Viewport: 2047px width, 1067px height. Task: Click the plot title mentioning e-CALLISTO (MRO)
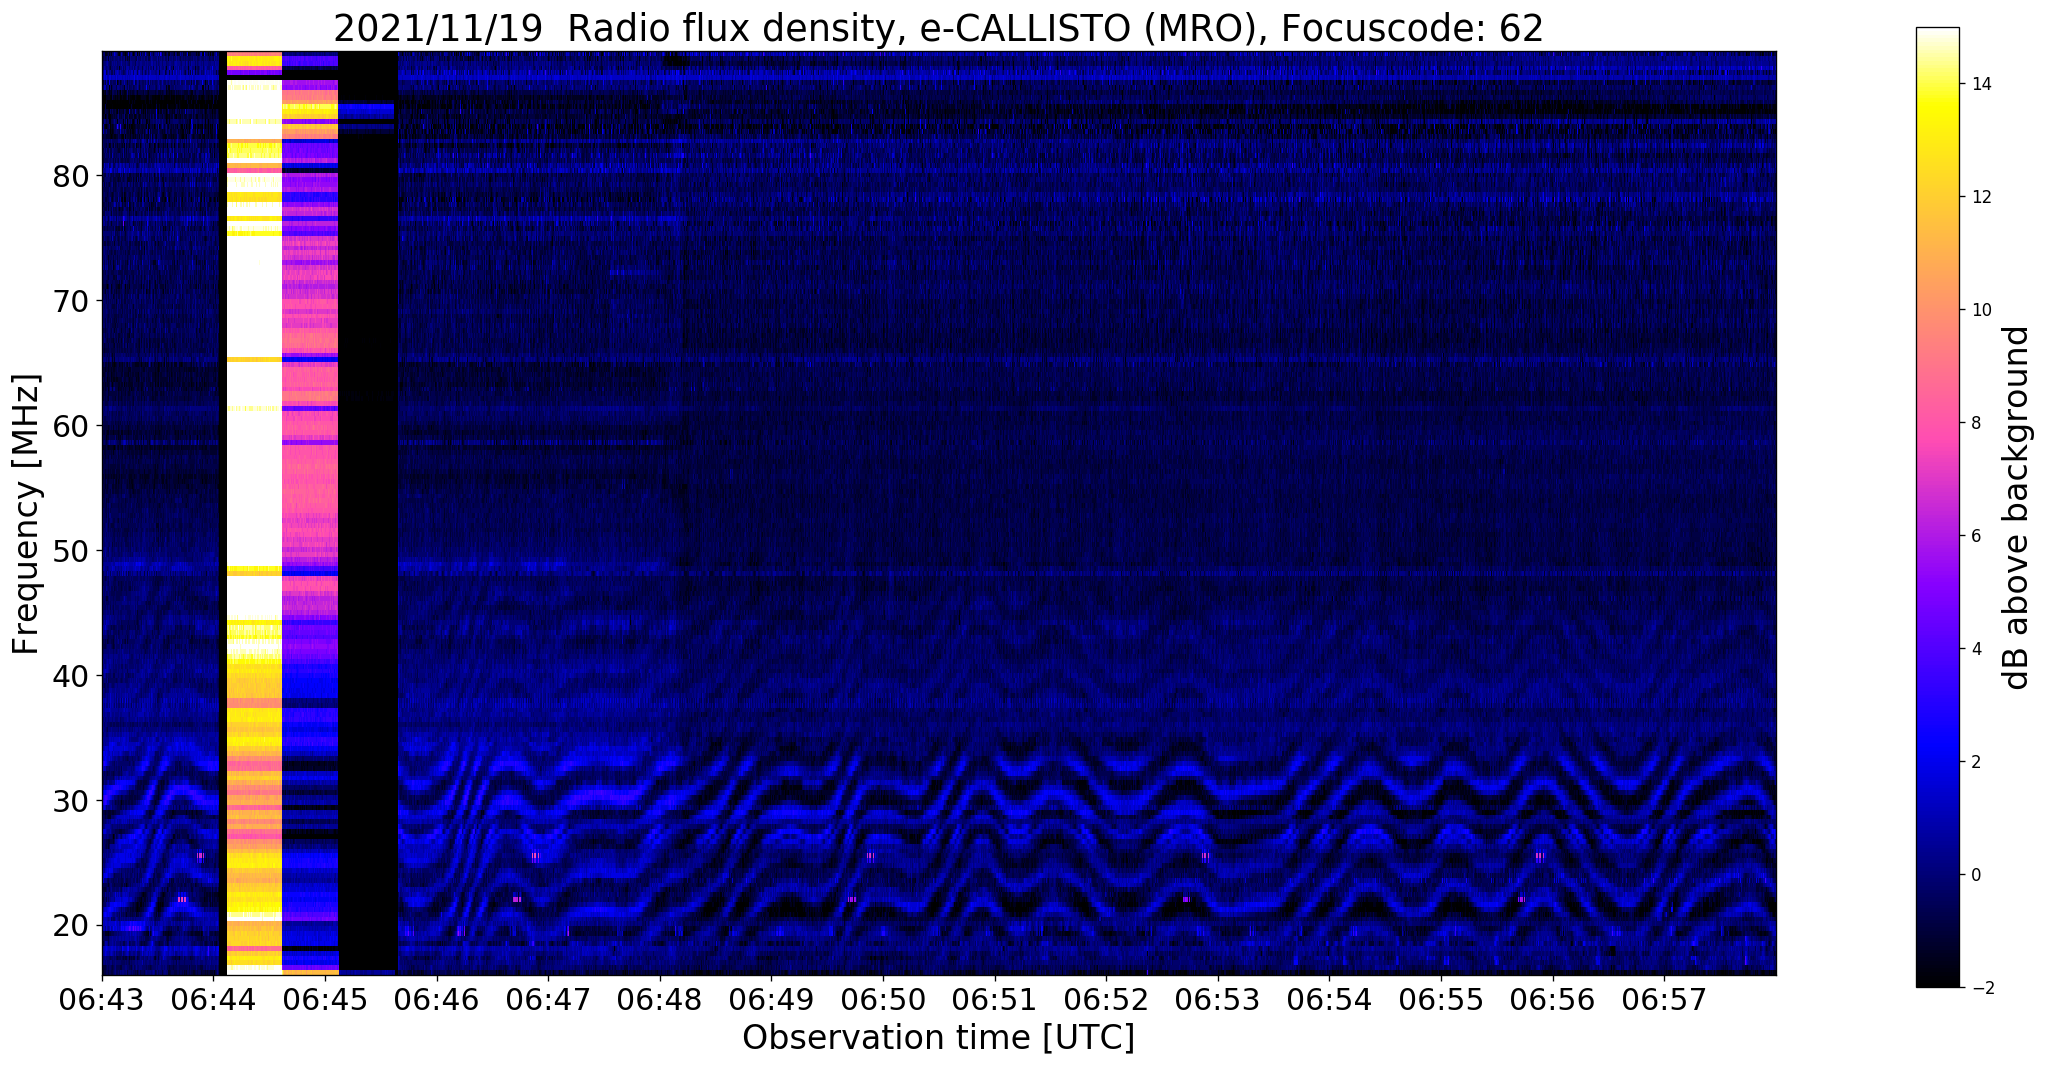938,28
